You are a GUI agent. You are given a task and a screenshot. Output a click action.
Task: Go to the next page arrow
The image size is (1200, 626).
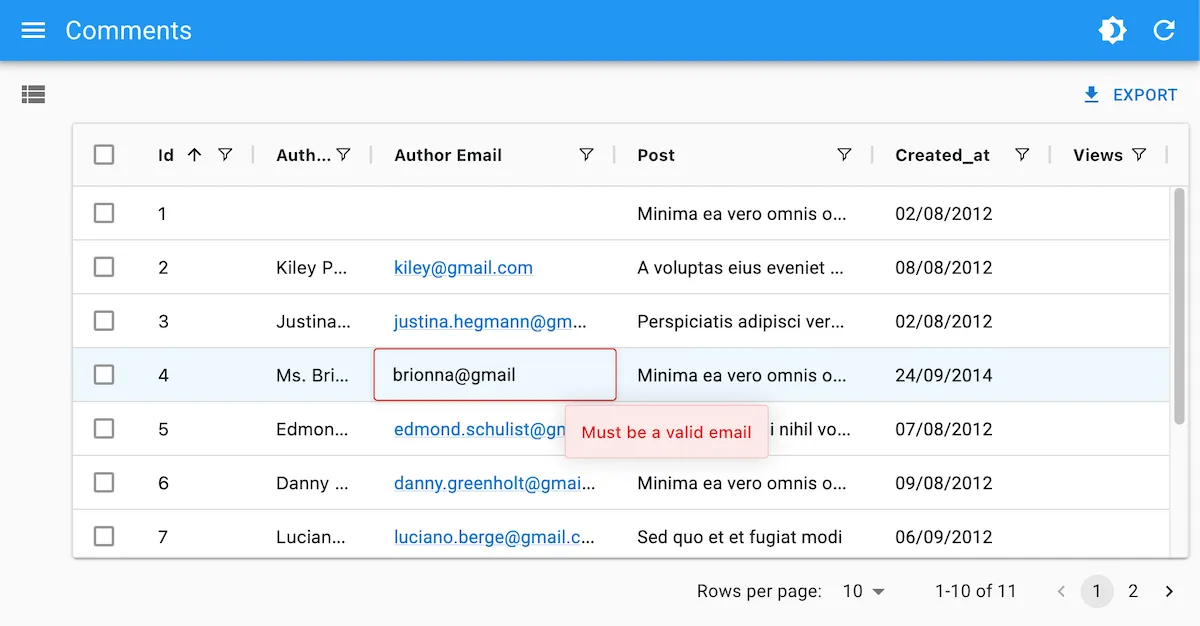click(1169, 591)
